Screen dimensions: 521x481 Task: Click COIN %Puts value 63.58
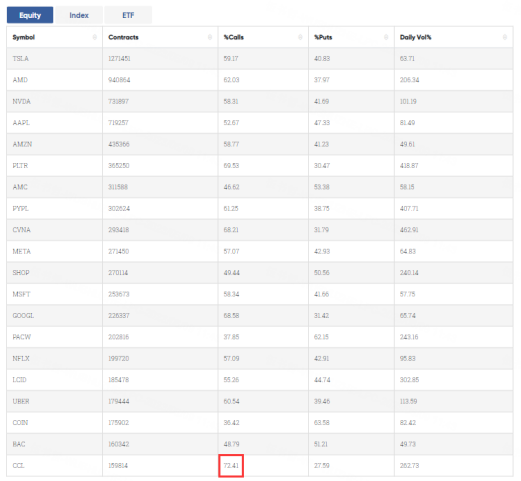pos(322,423)
